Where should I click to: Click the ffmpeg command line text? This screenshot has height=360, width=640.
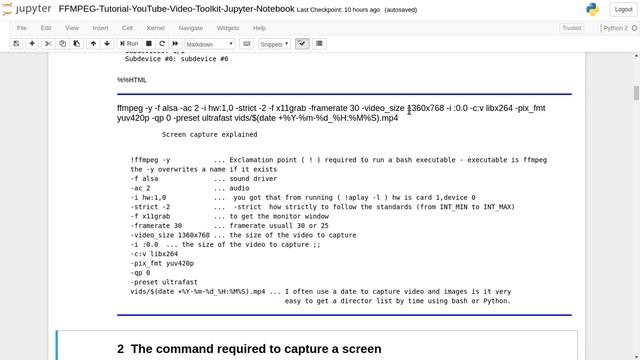(331, 113)
